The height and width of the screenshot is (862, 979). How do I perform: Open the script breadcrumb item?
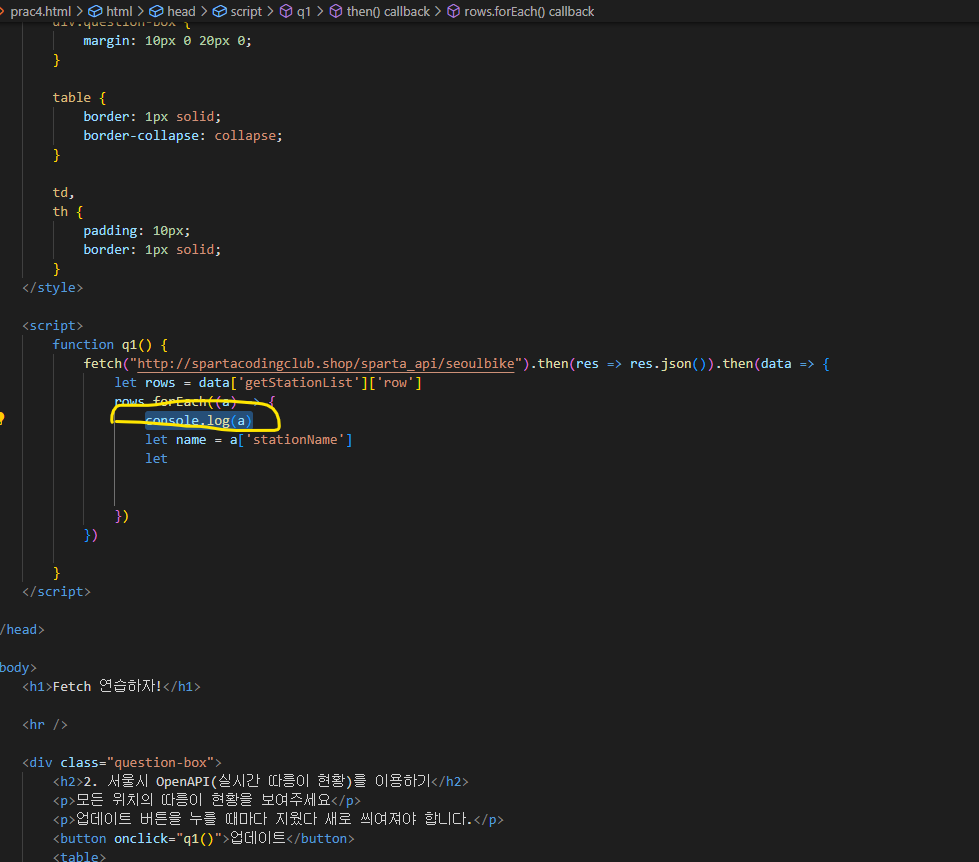point(246,11)
